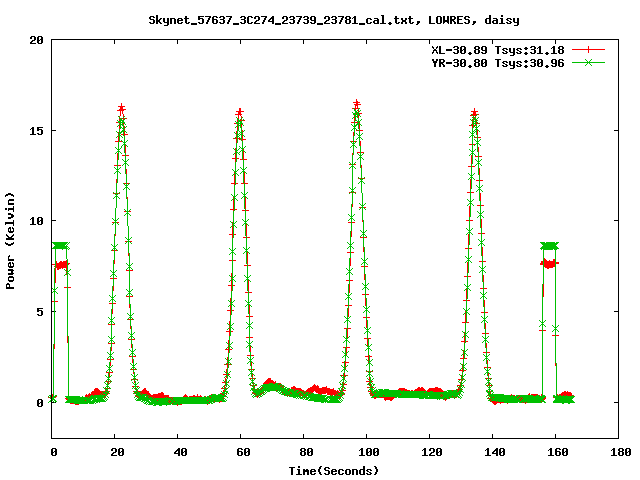Click the second peak's top near 60 seconds
The image size is (640, 480).
pyautogui.click(x=240, y=113)
